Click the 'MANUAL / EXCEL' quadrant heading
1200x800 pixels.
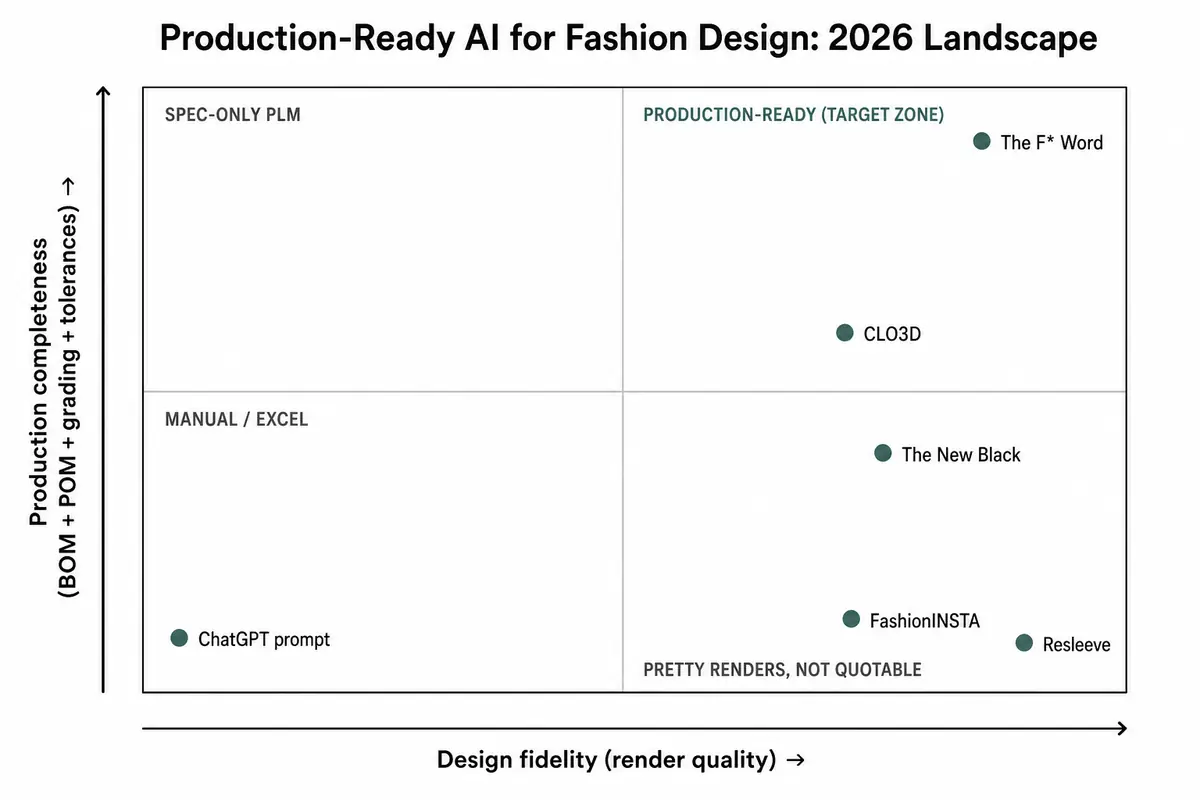(236, 419)
